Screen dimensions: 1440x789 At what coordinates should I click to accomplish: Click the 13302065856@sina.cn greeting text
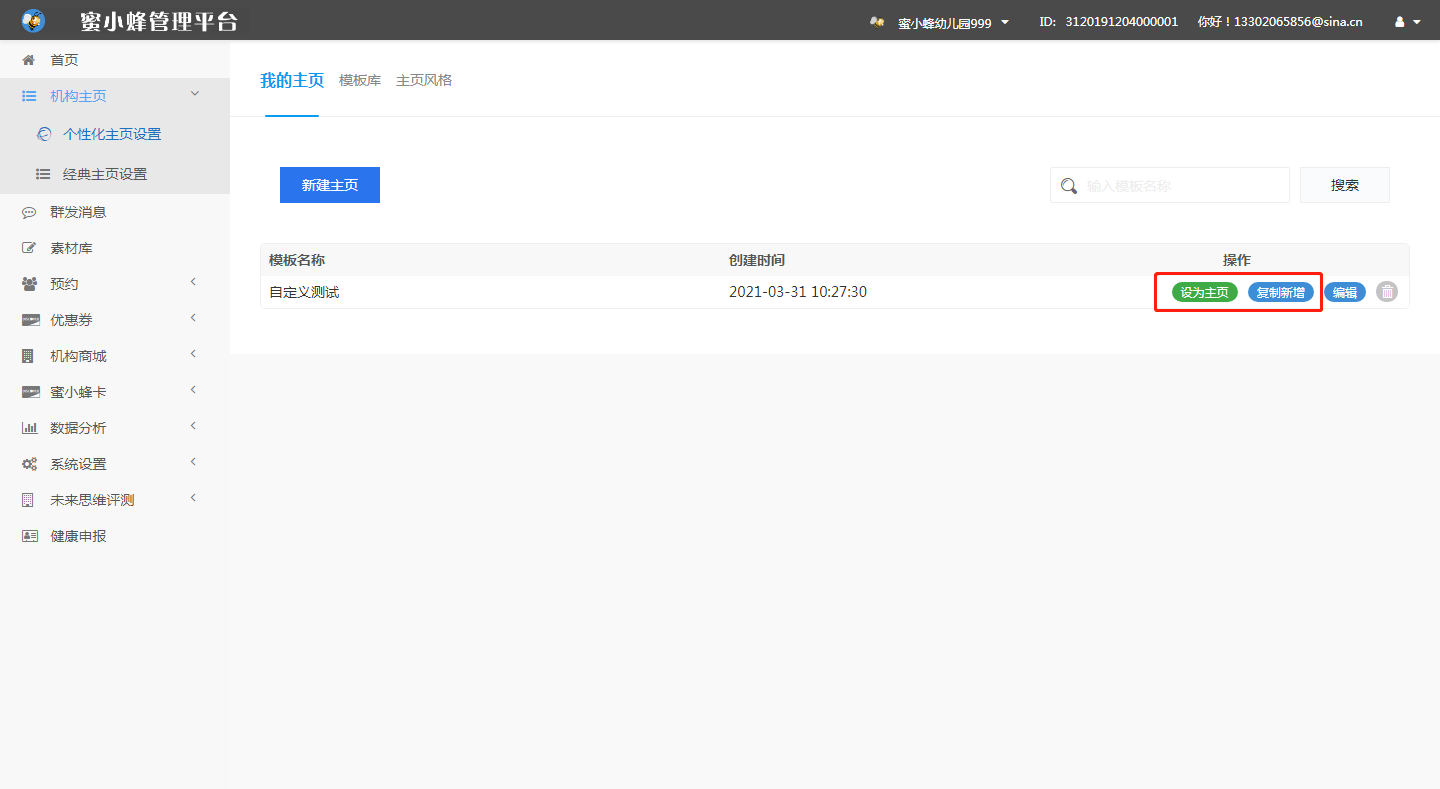[x=1280, y=22]
